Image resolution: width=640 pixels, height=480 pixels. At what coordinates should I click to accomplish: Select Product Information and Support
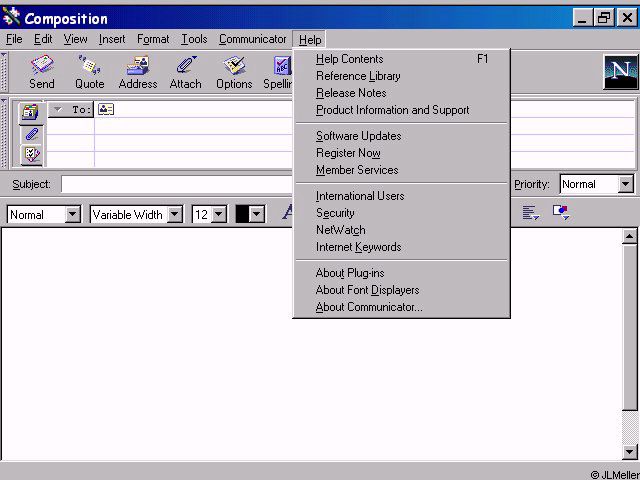(402, 110)
